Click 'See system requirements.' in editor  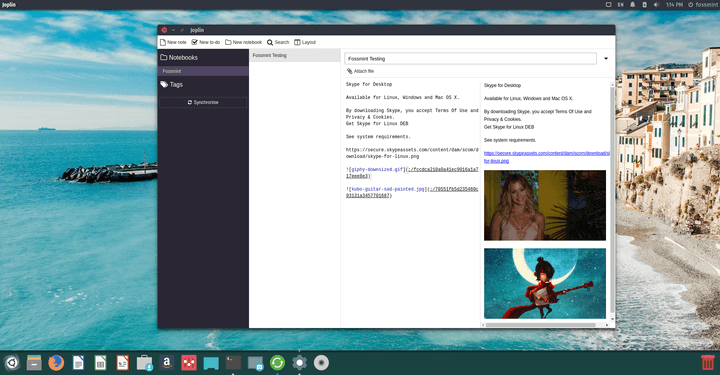pyautogui.click(x=378, y=137)
